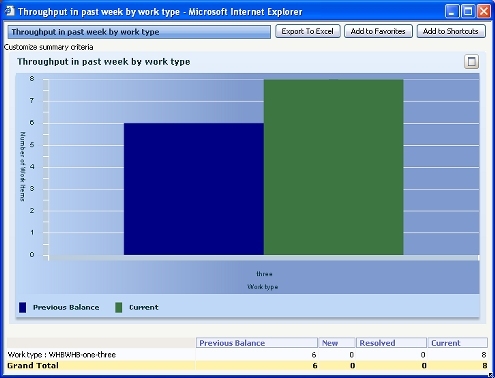Click the Export To Excel button
Viewport: 495px width, 378px height.
click(x=307, y=31)
